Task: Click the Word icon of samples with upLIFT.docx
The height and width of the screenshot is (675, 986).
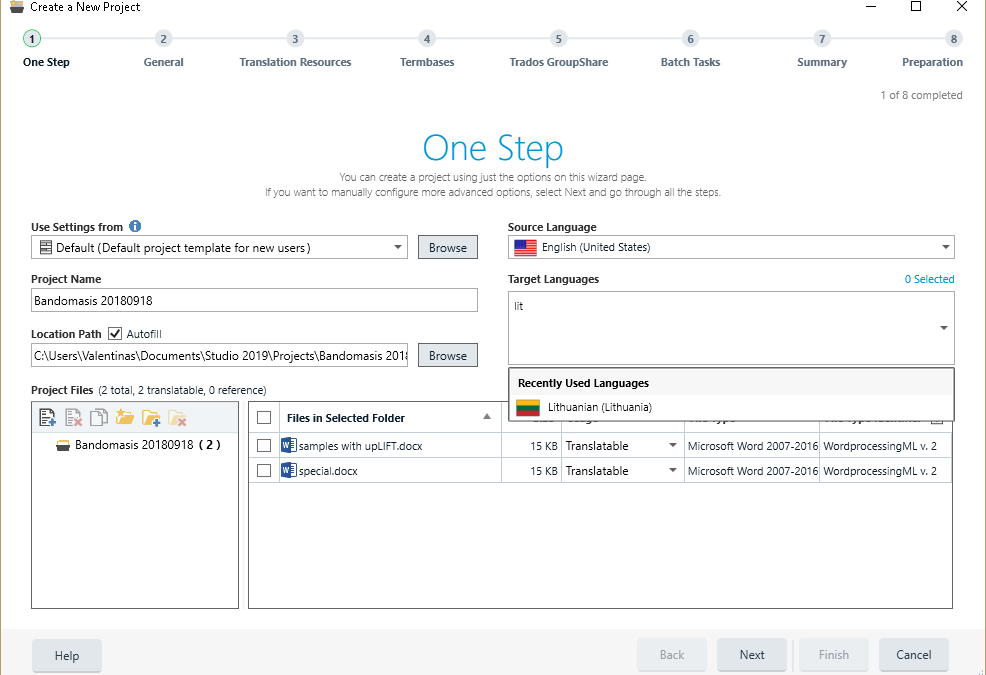Action: 289,445
